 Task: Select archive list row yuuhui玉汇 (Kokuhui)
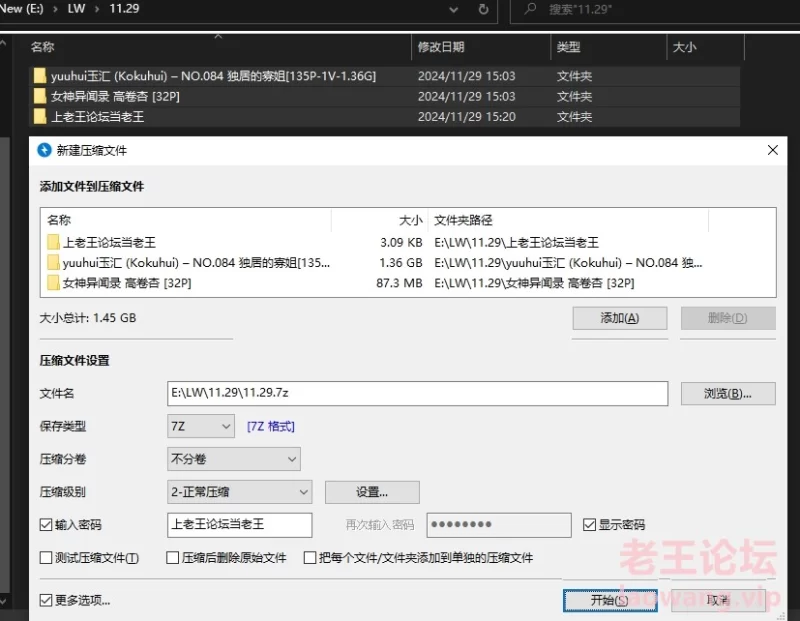[408, 262]
